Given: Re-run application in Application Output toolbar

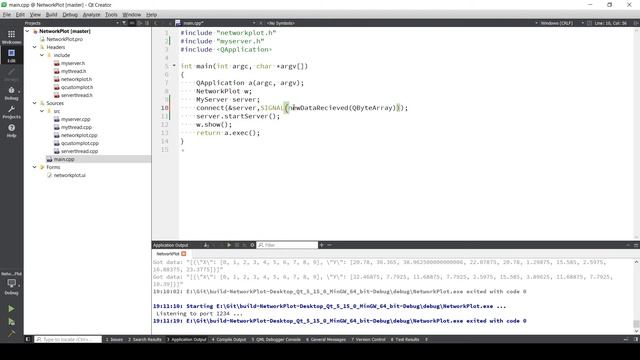Looking at the screenshot, I should [x=229, y=245].
